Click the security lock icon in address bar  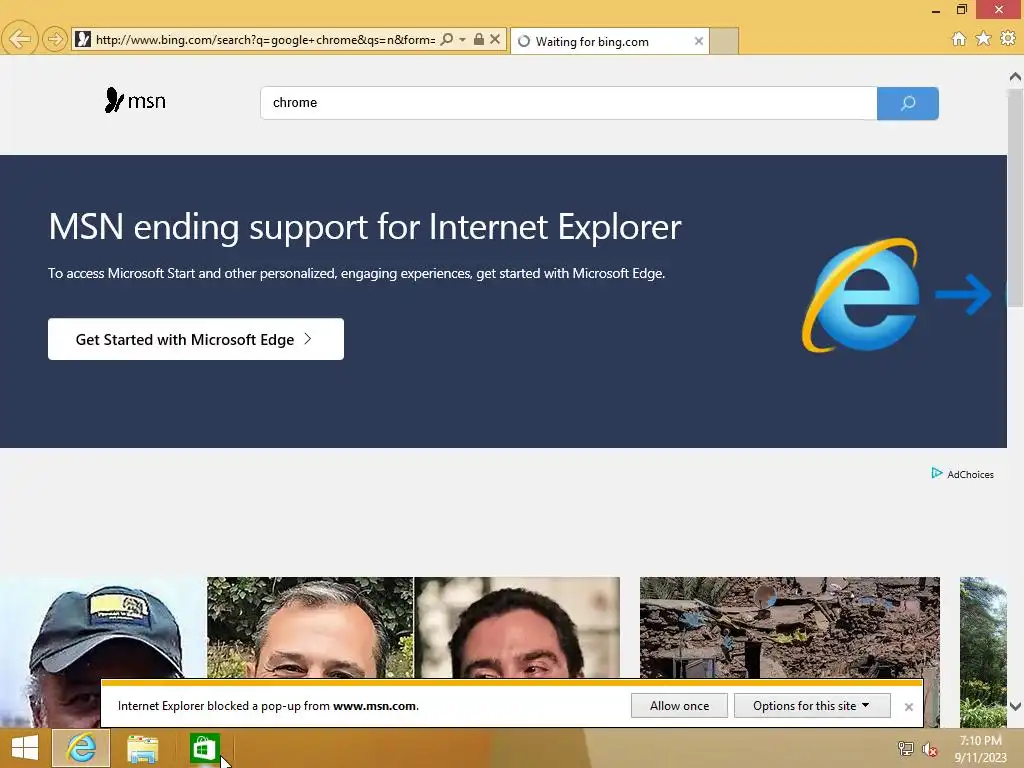tap(479, 39)
